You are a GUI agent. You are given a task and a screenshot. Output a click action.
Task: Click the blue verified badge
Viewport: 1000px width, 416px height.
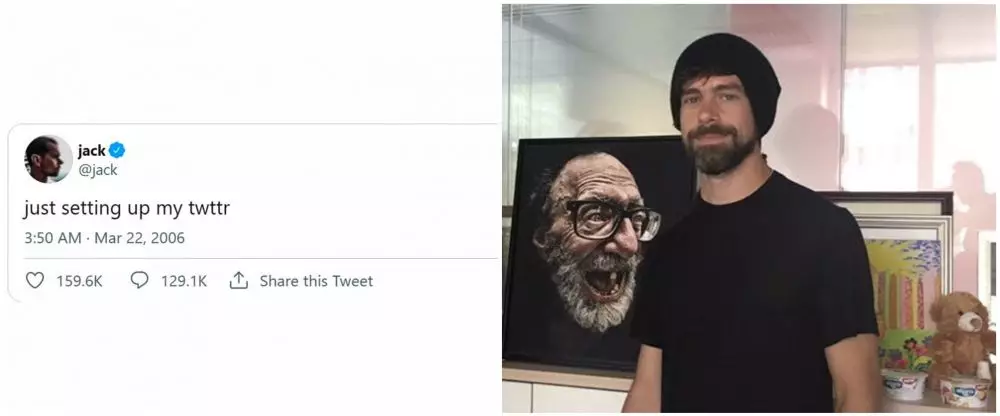(x=117, y=151)
